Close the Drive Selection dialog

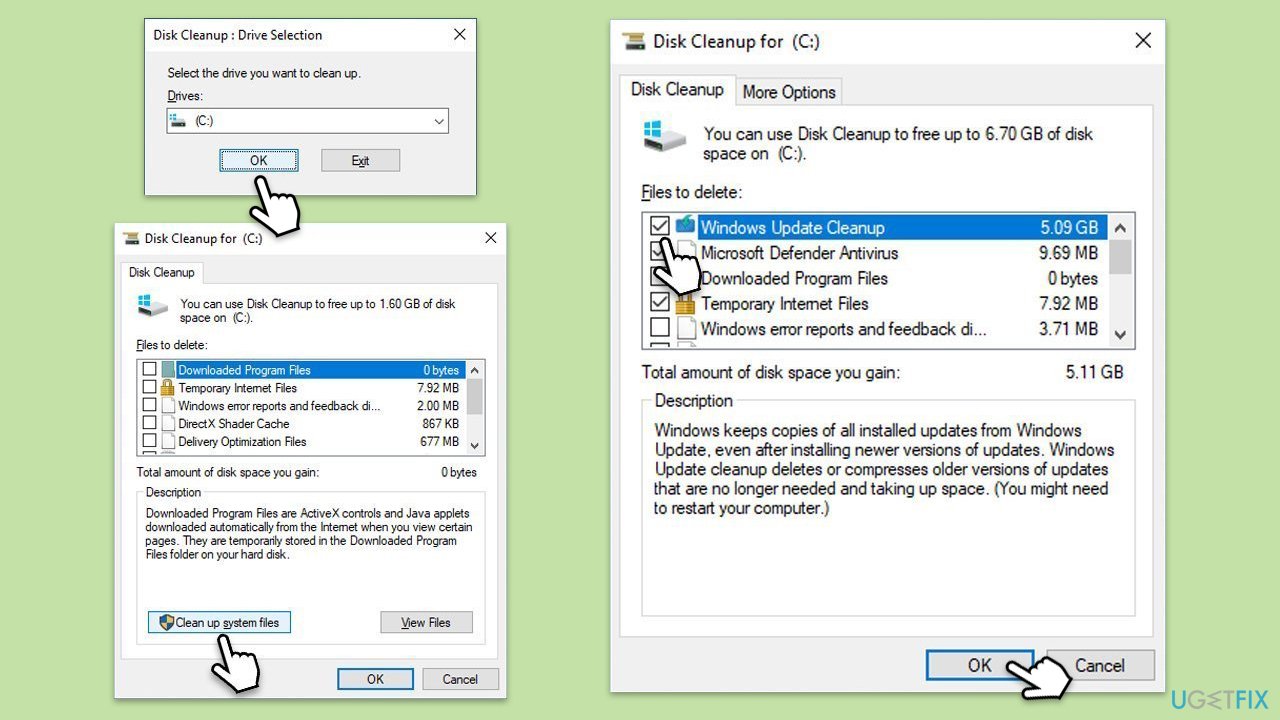[459, 34]
